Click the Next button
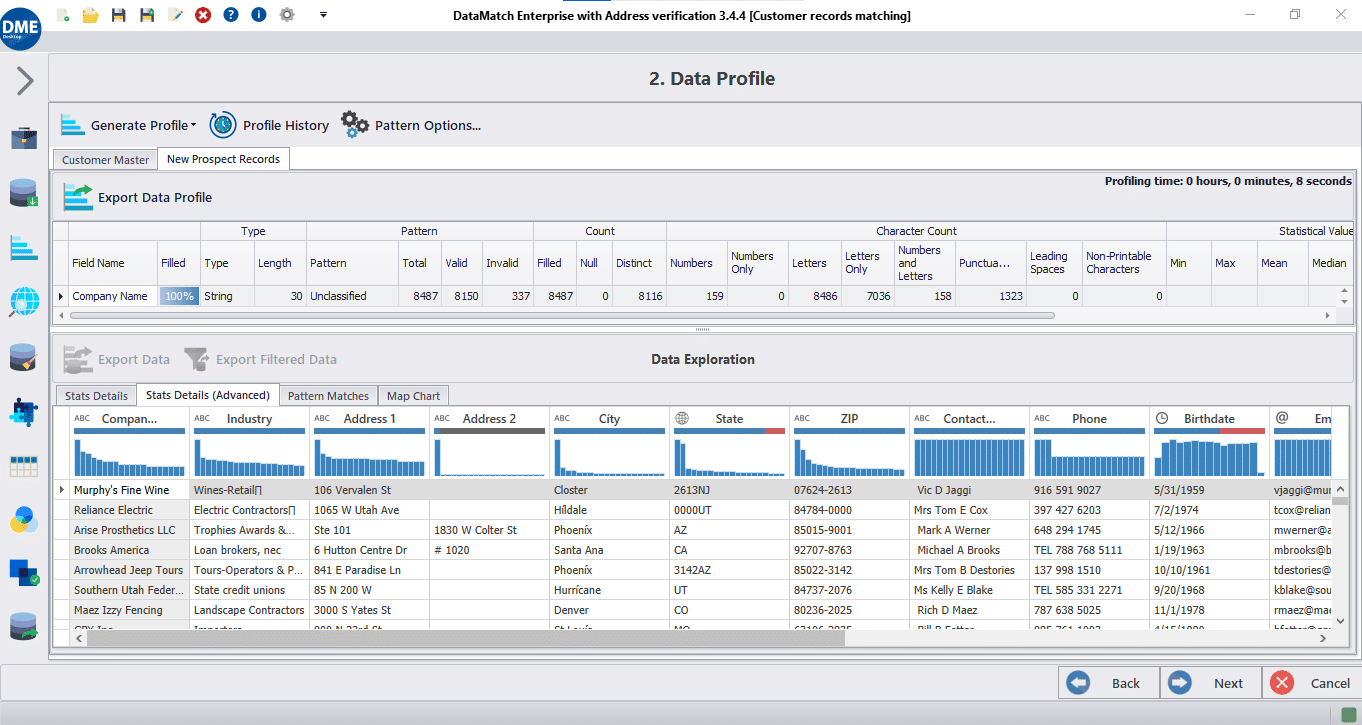 [1210, 682]
